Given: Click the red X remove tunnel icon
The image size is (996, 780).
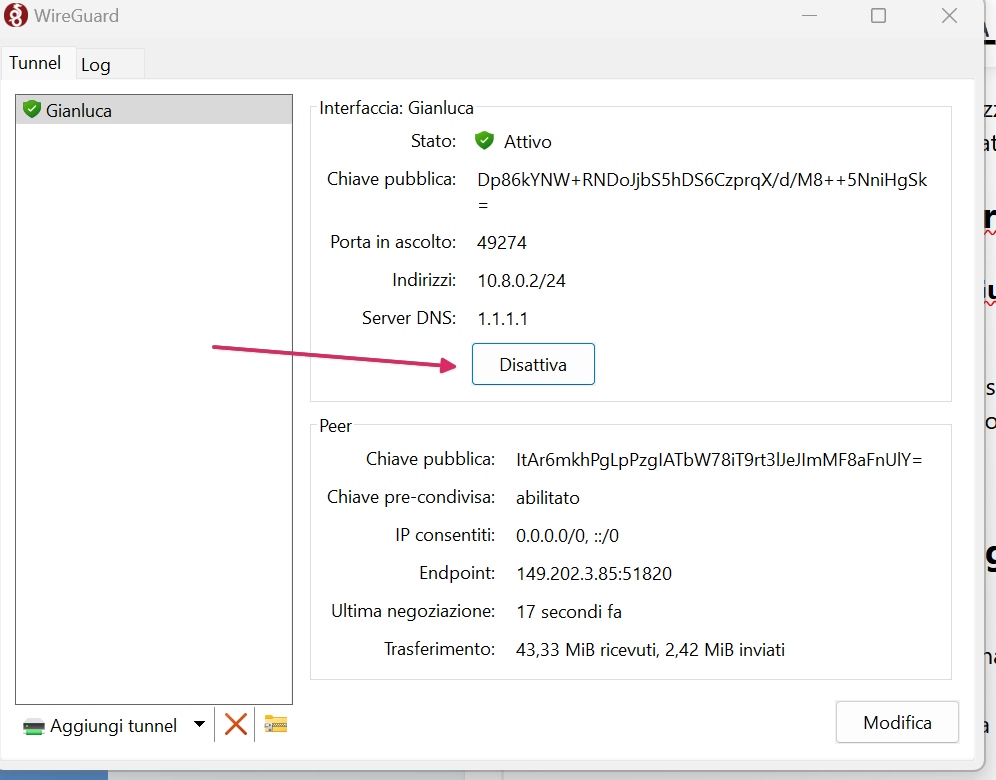Looking at the screenshot, I should pos(236,724).
